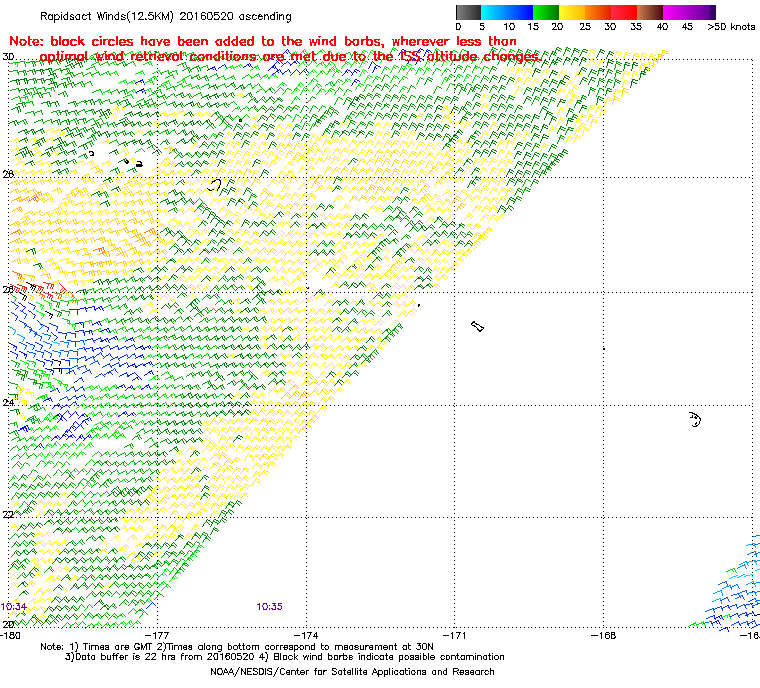Click the island outline east of -171
Image resolution: width=760 pixels, height=688 pixels.
(x=477, y=326)
